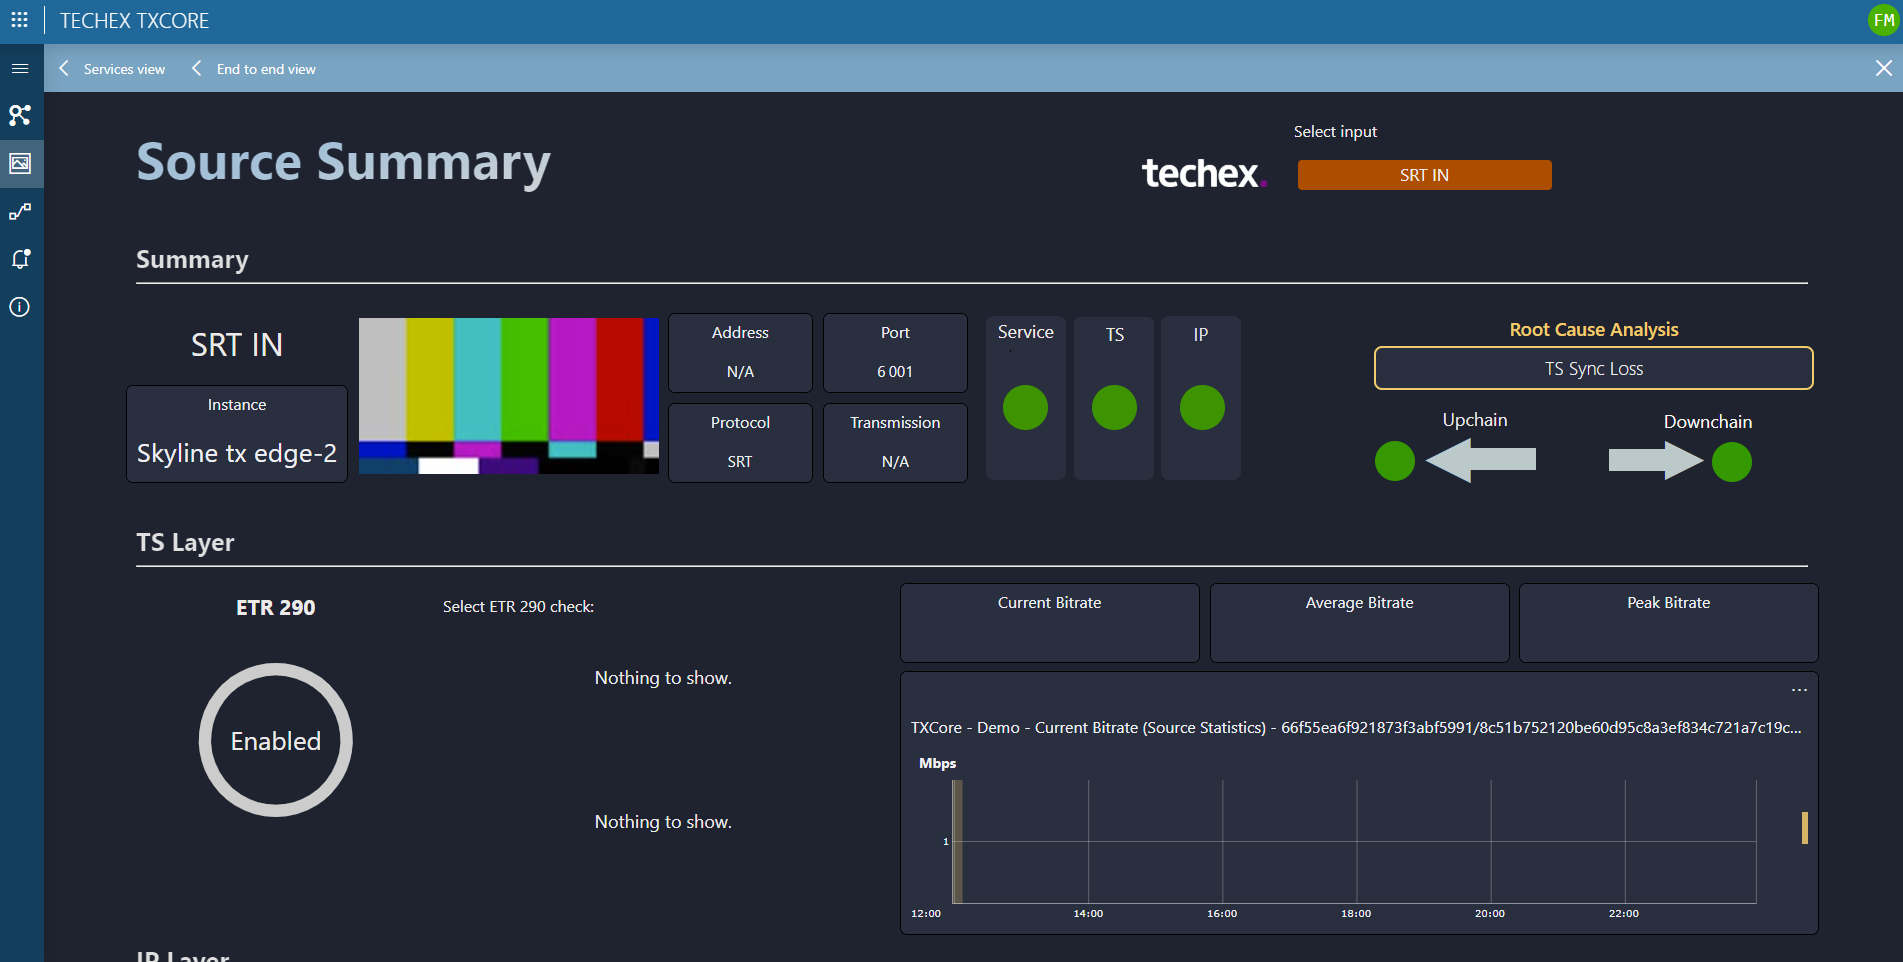The image size is (1903, 962).
Task: Go back to End to end view
Action: tap(266, 69)
